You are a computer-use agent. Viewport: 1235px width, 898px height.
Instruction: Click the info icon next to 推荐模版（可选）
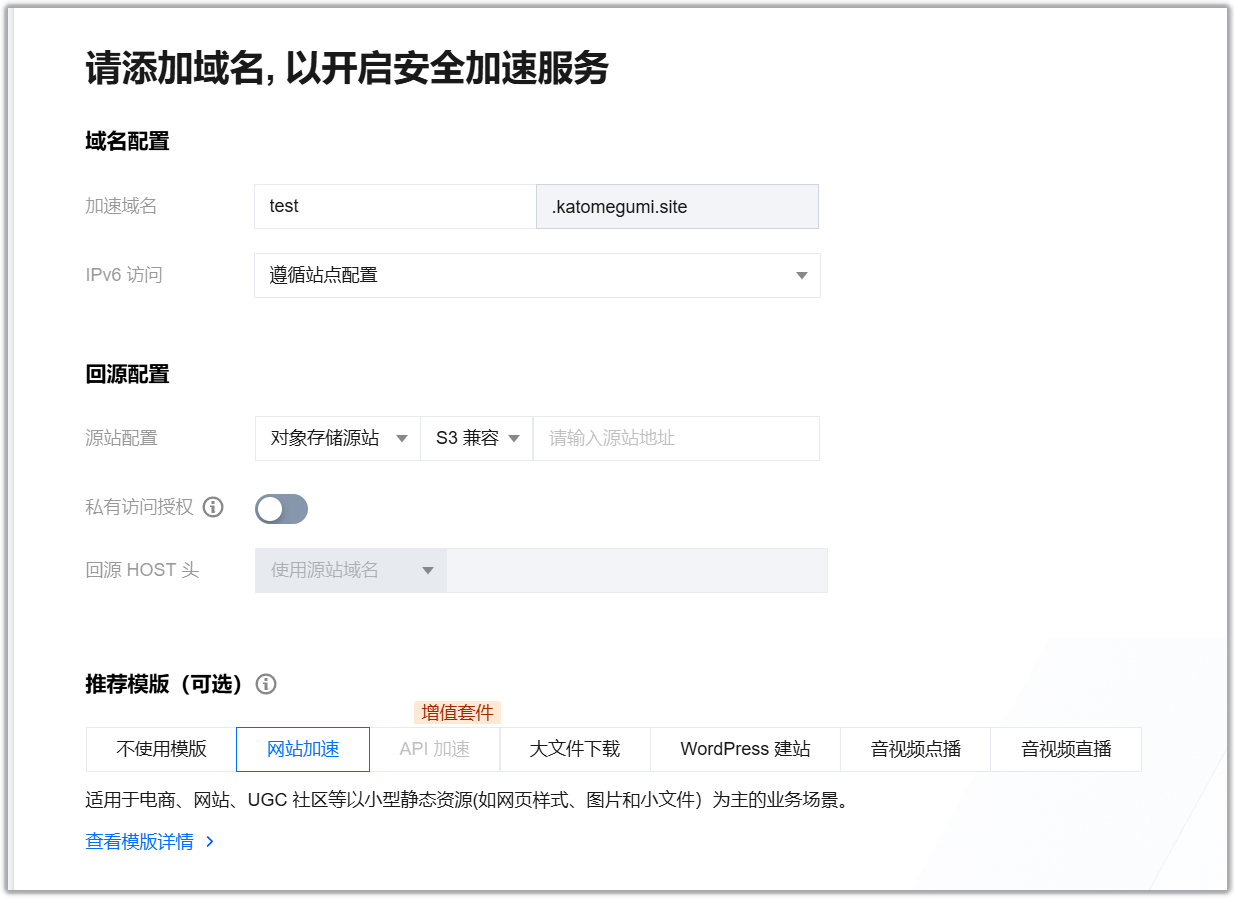[266, 684]
